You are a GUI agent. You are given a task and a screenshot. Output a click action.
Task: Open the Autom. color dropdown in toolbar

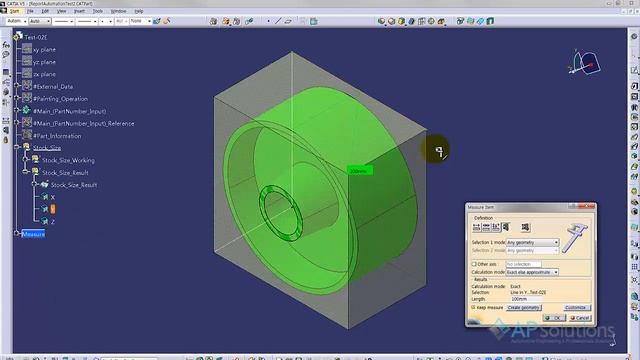(x=17, y=21)
